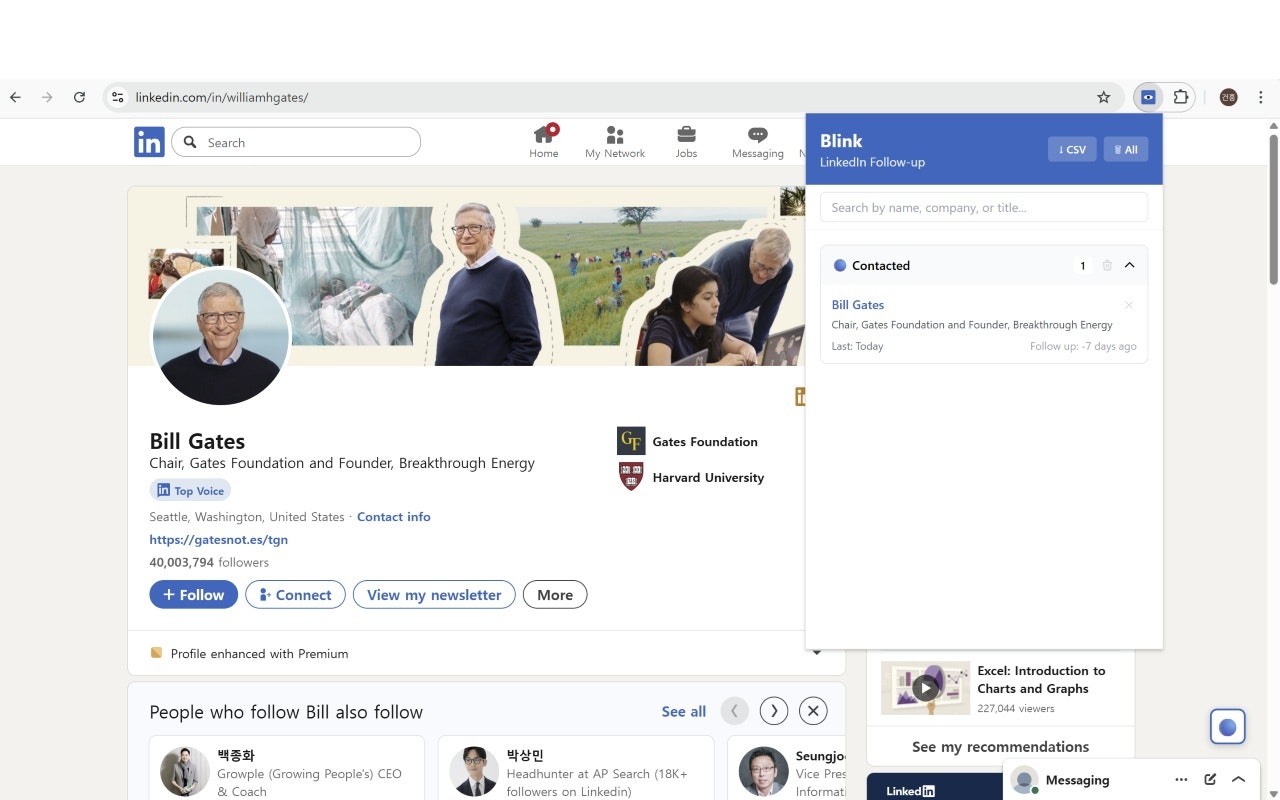Click next arrow in also-follow carousel
Screen dimensions: 1280x800
[774, 711]
